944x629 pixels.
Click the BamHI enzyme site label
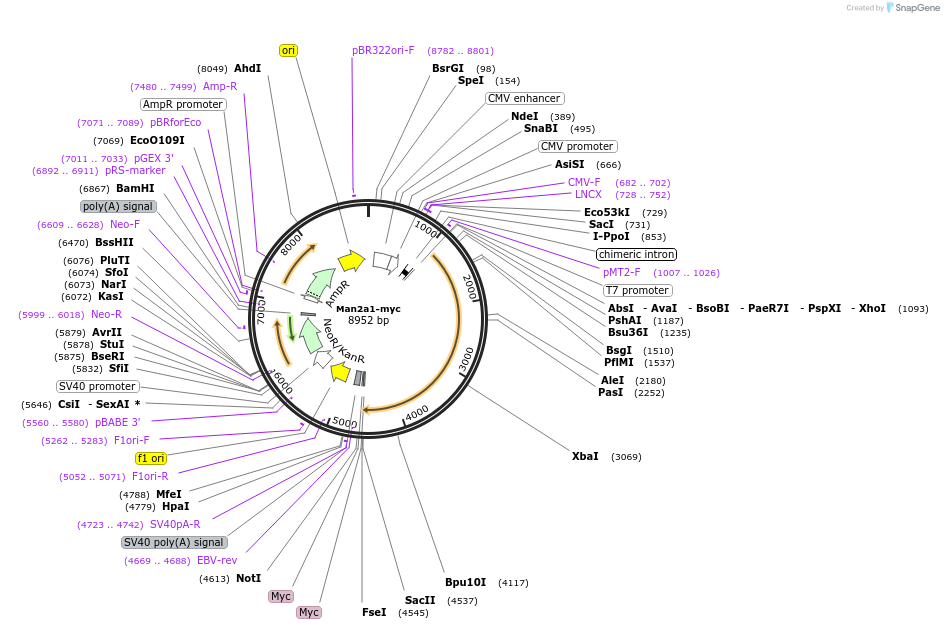point(135,188)
